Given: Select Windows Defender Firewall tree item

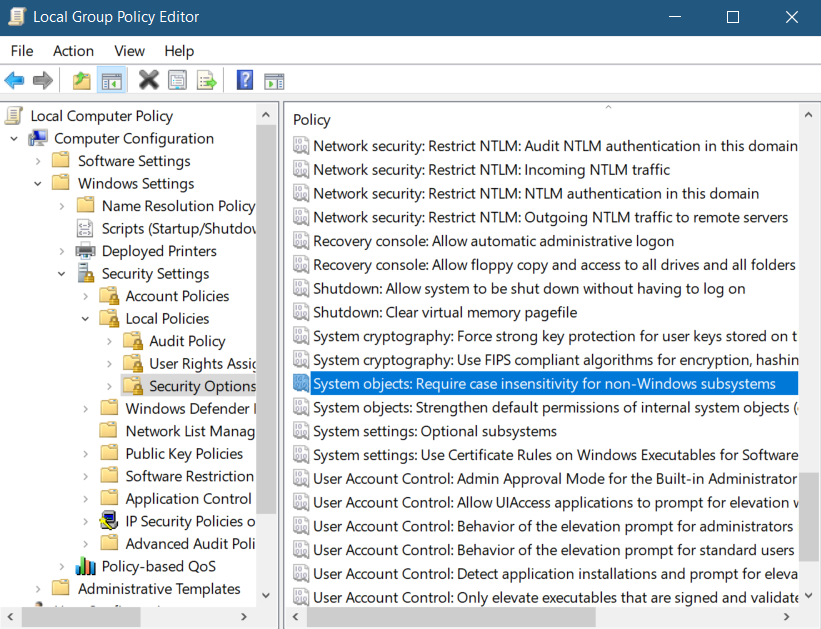Looking at the screenshot, I should (x=190, y=409).
